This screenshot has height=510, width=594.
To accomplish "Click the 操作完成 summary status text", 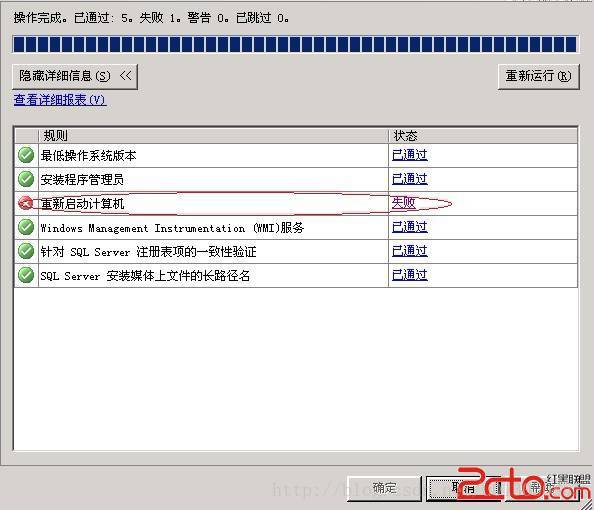I will [152, 18].
